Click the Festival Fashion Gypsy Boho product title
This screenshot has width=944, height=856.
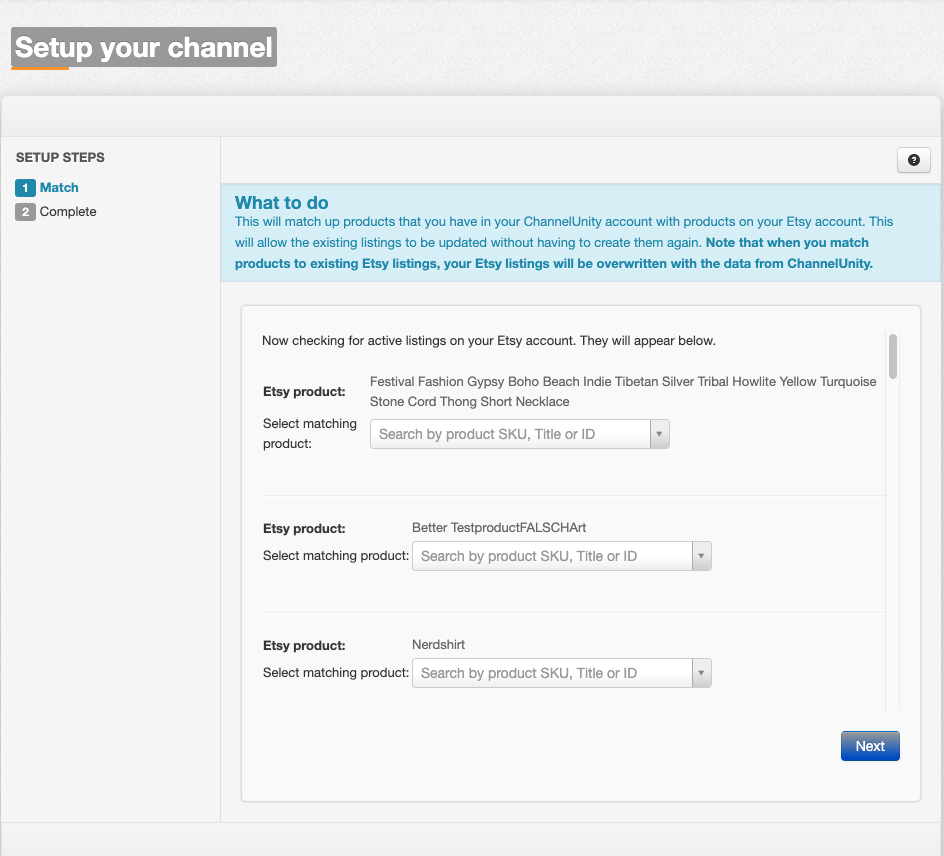coord(623,391)
